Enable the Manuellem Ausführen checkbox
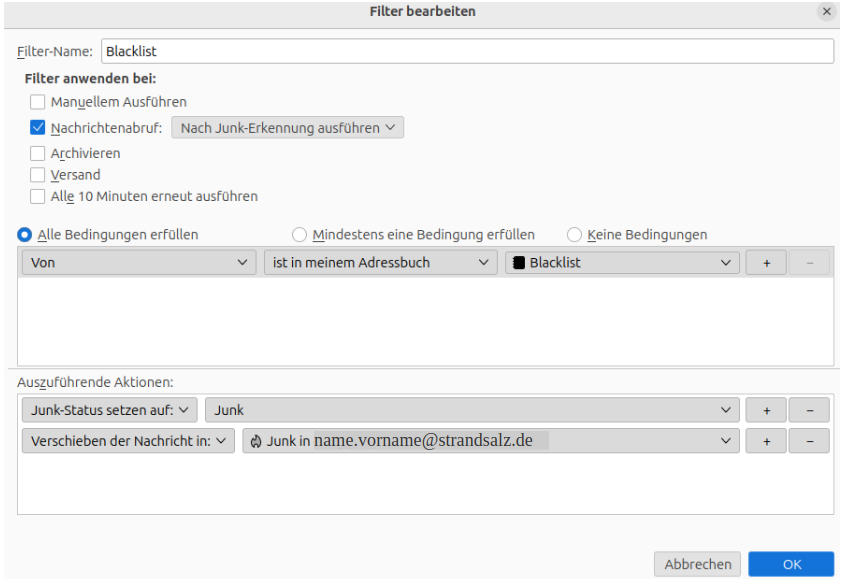This screenshot has height=579, width=847. click(38, 101)
